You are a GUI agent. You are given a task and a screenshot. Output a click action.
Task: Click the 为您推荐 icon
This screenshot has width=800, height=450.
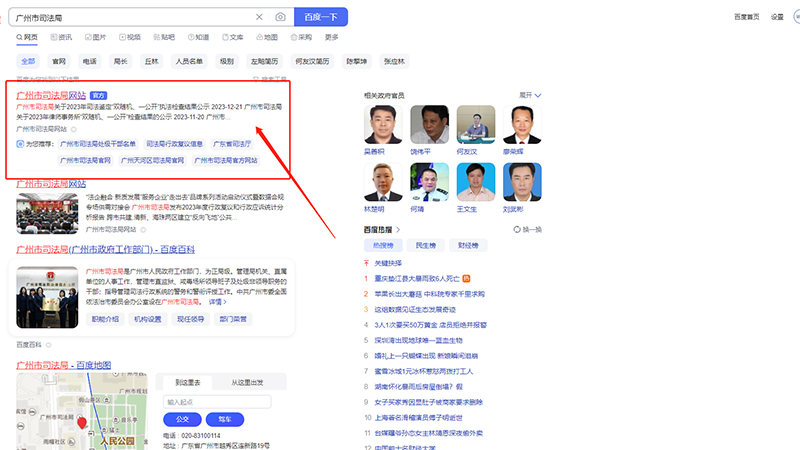click(x=20, y=144)
